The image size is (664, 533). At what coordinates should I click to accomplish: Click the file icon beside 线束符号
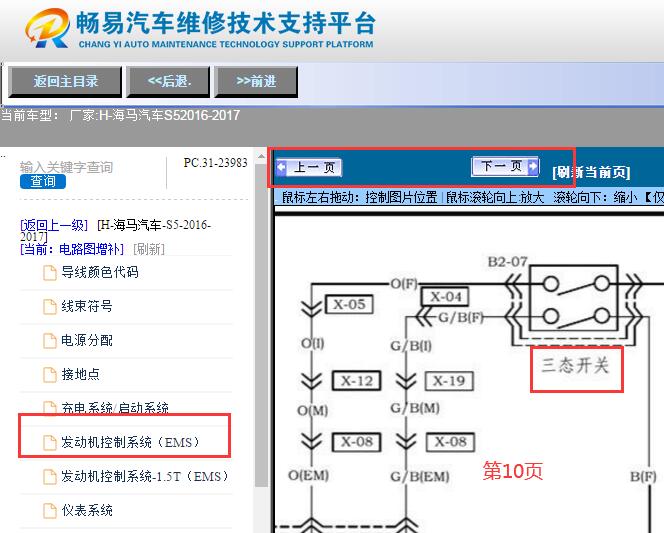click(50, 307)
